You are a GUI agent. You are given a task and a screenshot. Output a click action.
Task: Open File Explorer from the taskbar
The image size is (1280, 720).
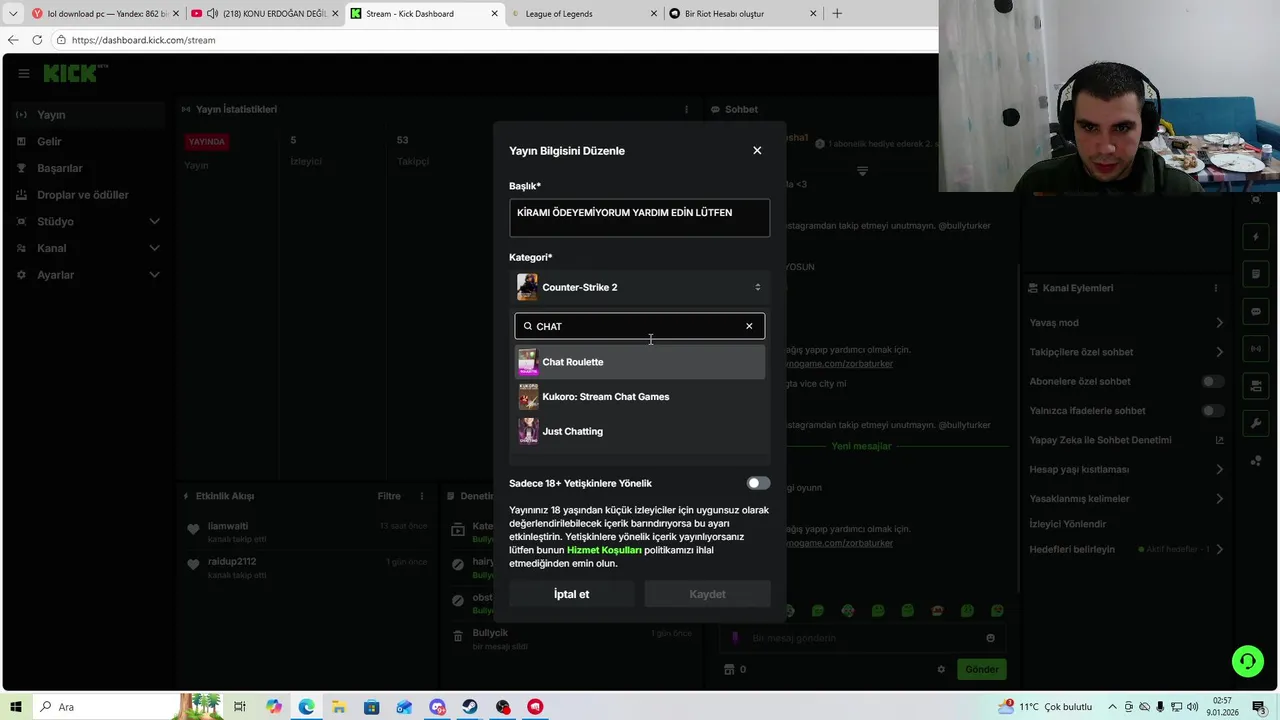click(339, 707)
